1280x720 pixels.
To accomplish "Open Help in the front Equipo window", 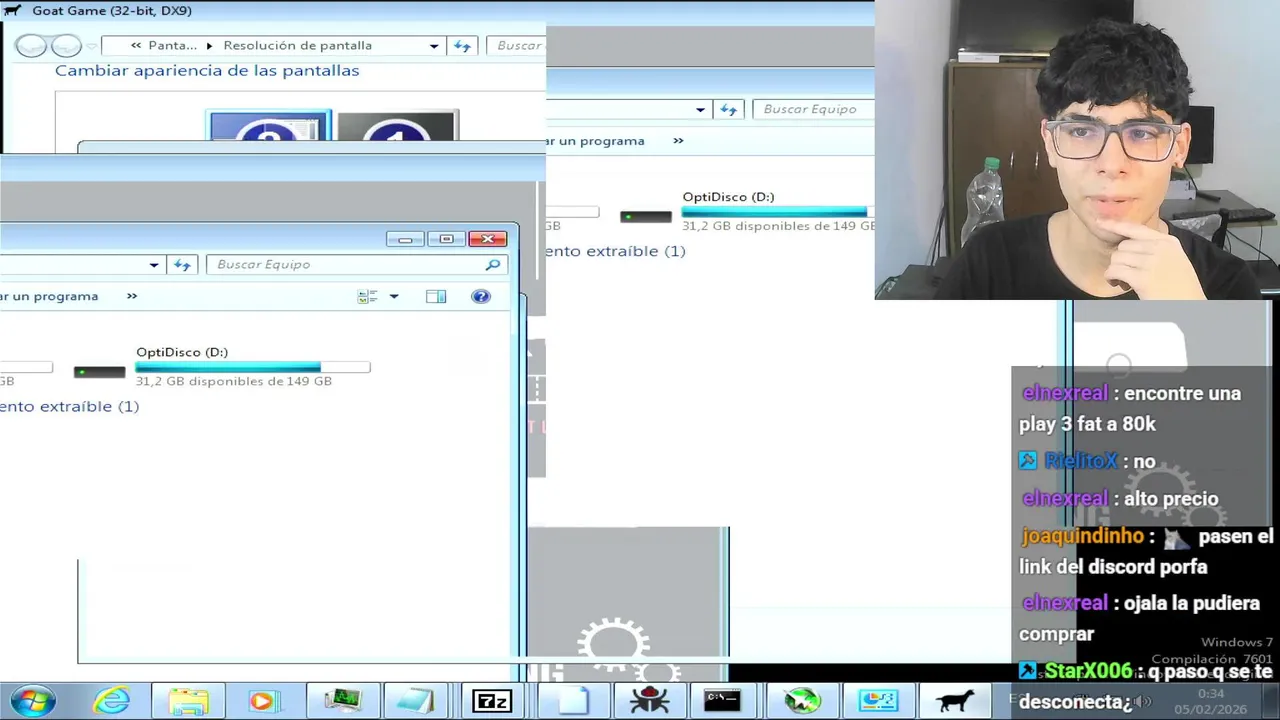I will (x=481, y=297).
